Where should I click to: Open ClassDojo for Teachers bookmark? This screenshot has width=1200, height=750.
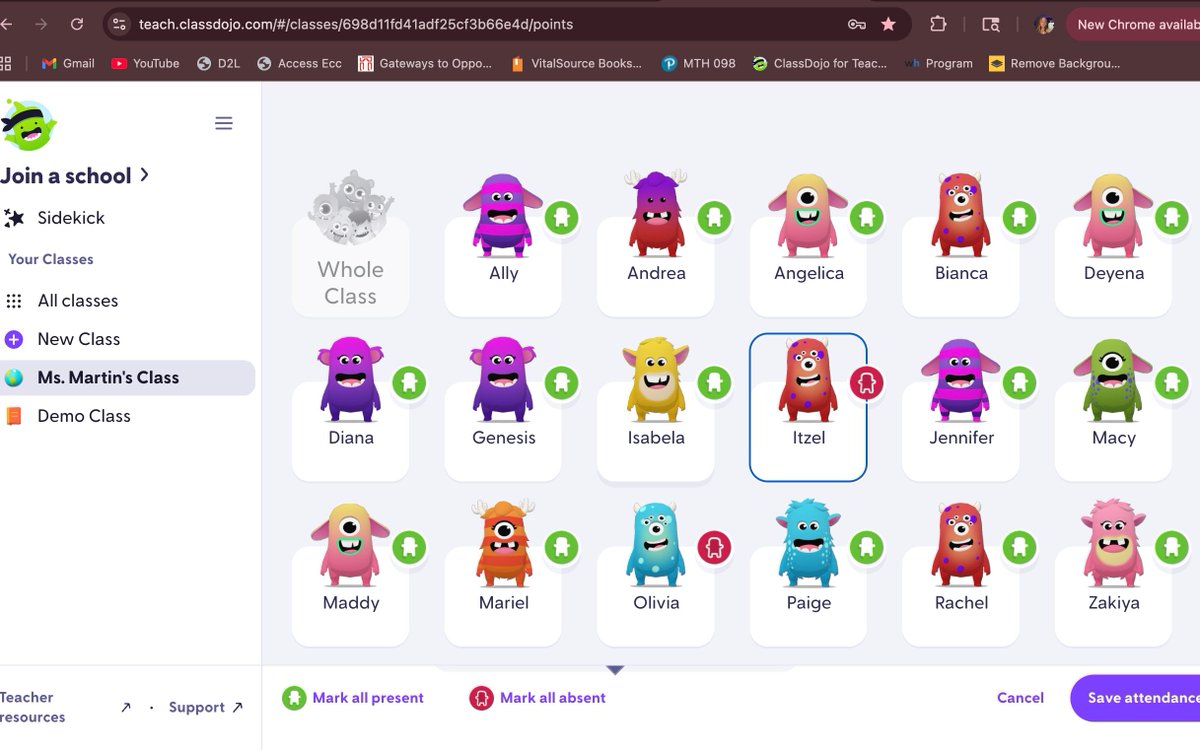[819, 63]
